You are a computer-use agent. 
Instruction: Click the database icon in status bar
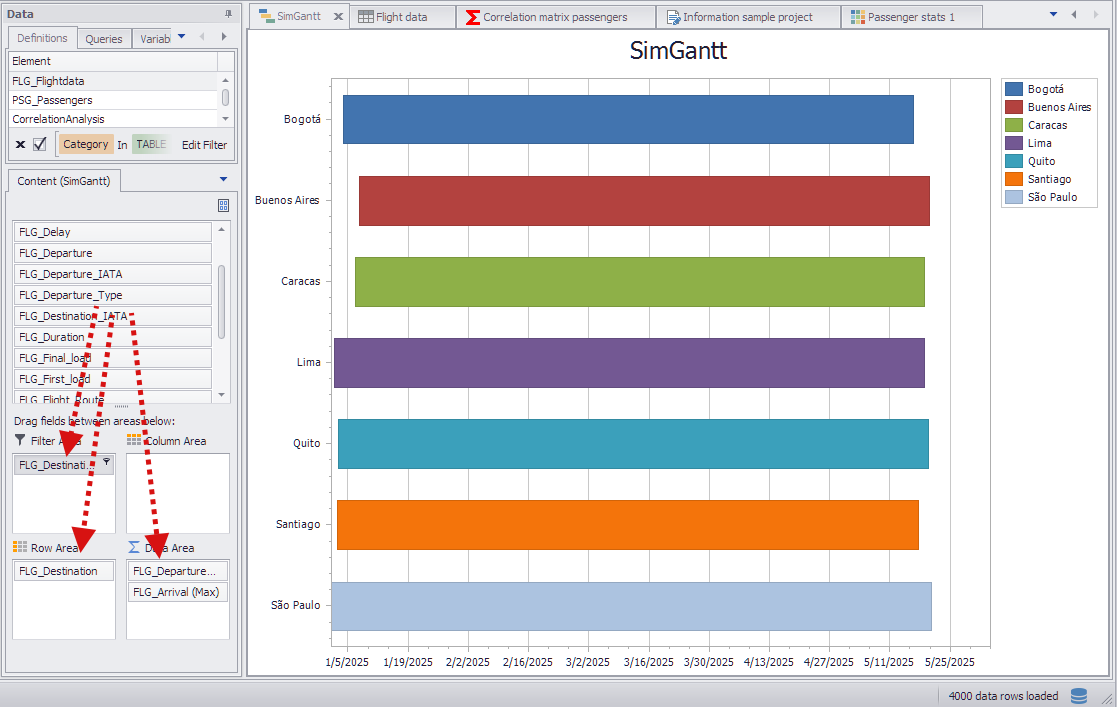click(x=1079, y=696)
